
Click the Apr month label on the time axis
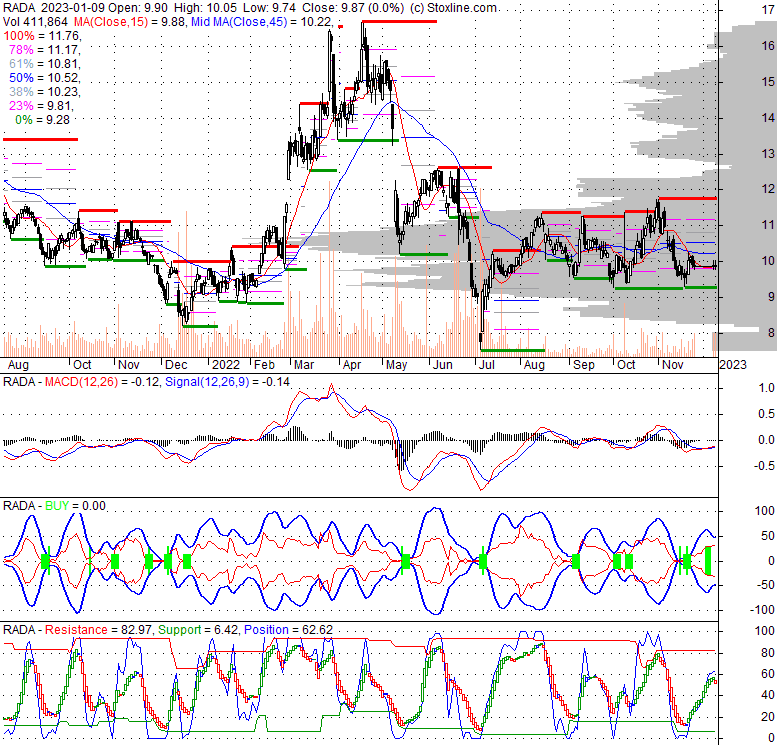coord(352,365)
